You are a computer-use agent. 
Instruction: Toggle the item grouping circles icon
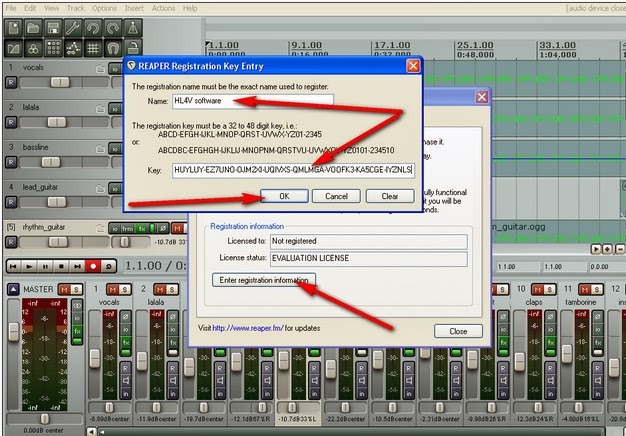tap(34, 48)
